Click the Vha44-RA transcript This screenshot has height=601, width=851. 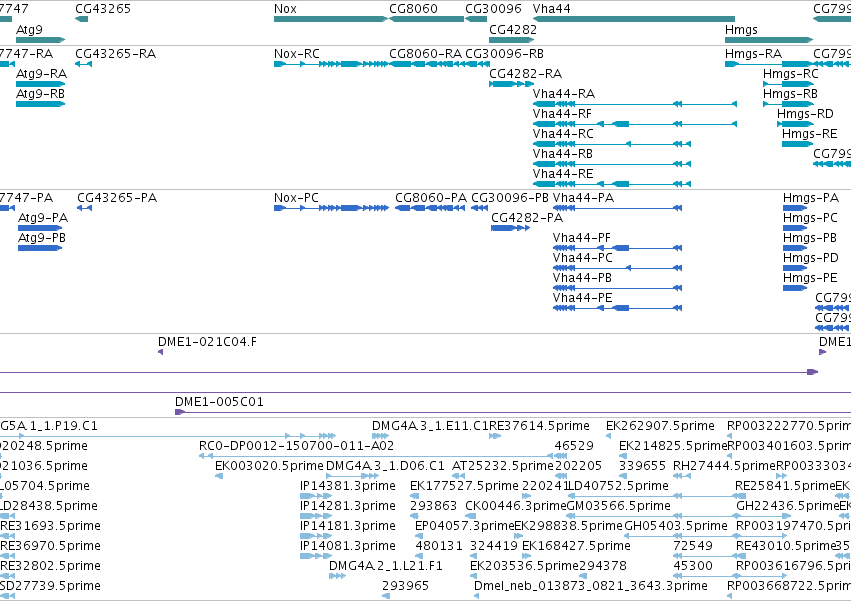click(635, 104)
